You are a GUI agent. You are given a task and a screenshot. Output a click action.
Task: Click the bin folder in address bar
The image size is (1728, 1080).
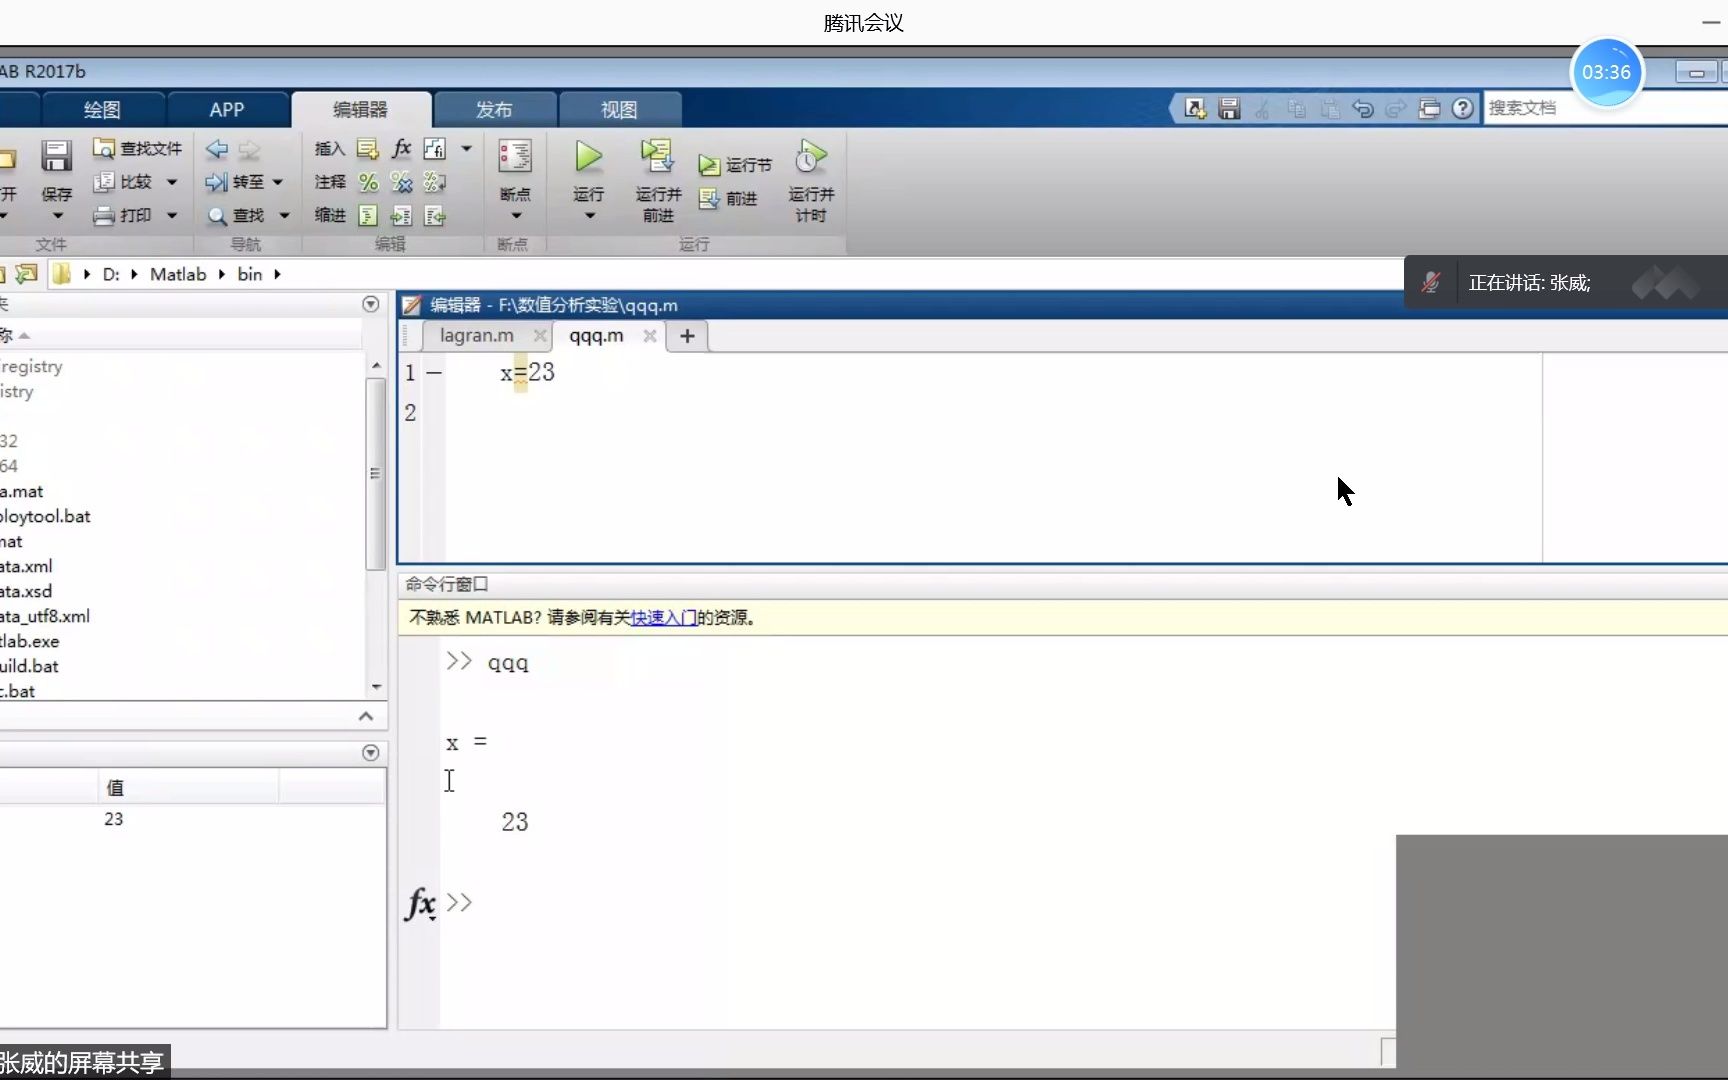click(x=250, y=274)
